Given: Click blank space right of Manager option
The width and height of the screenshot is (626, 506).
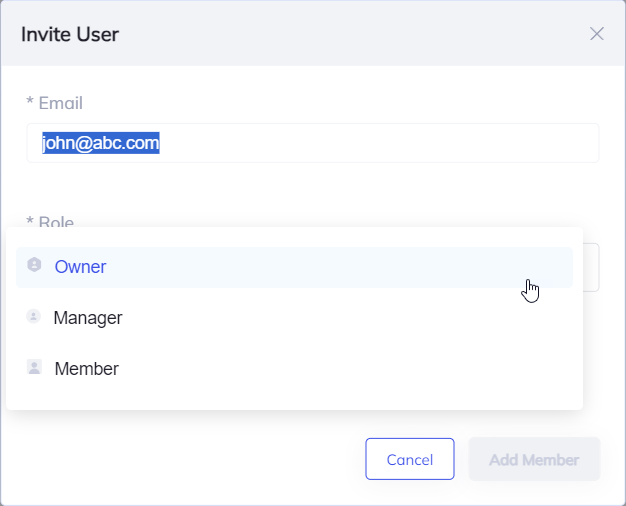Looking at the screenshot, I should [350, 318].
